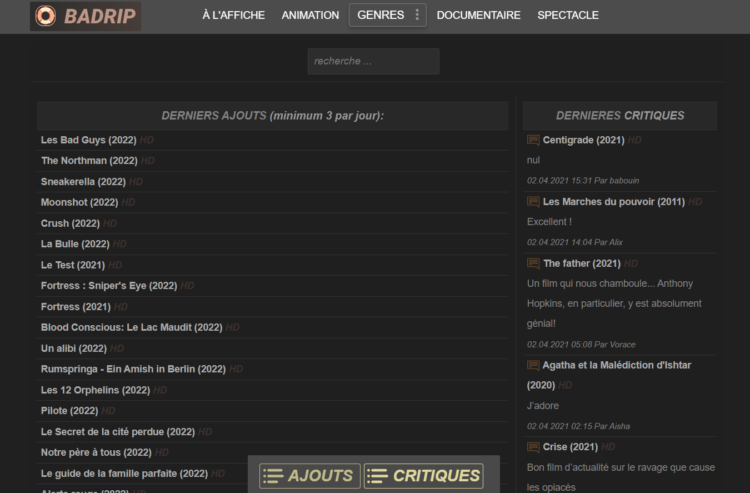This screenshot has height=493, width=750.
Task: Open the À L'AFFICHE menu item
Action: tap(233, 15)
